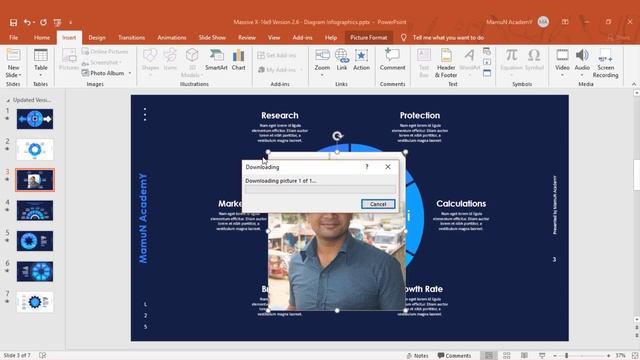Switch to the Picture Format tab
Image resolution: width=640 pixels, height=360 pixels.
tap(369, 38)
